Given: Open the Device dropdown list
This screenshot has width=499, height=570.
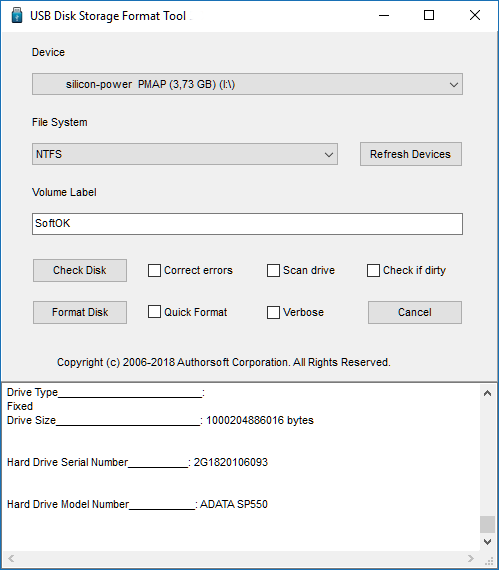Looking at the screenshot, I should (247, 84).
